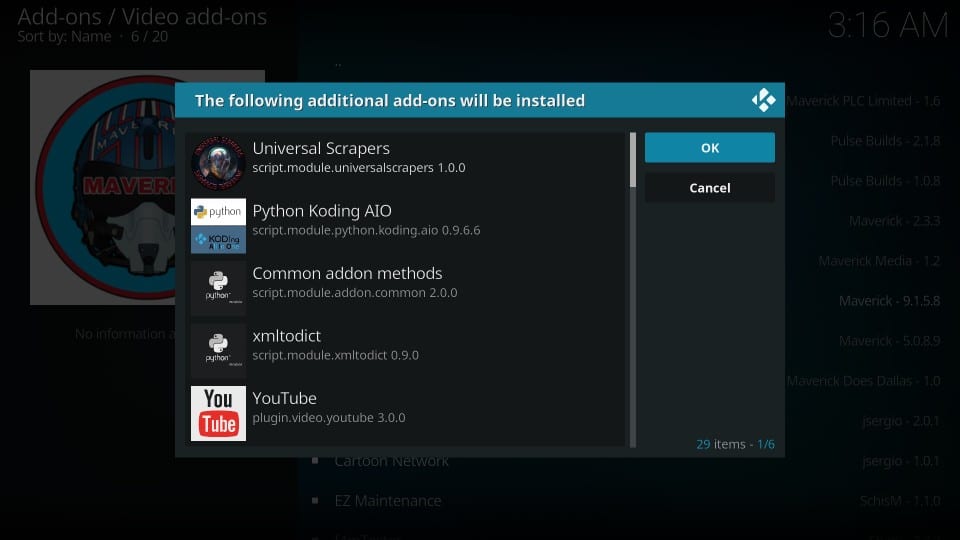The width and height of the screenshot is (960, 540).
Task: Click script.module.xmltodict 0.9.0 text
Action: point(336,355)
